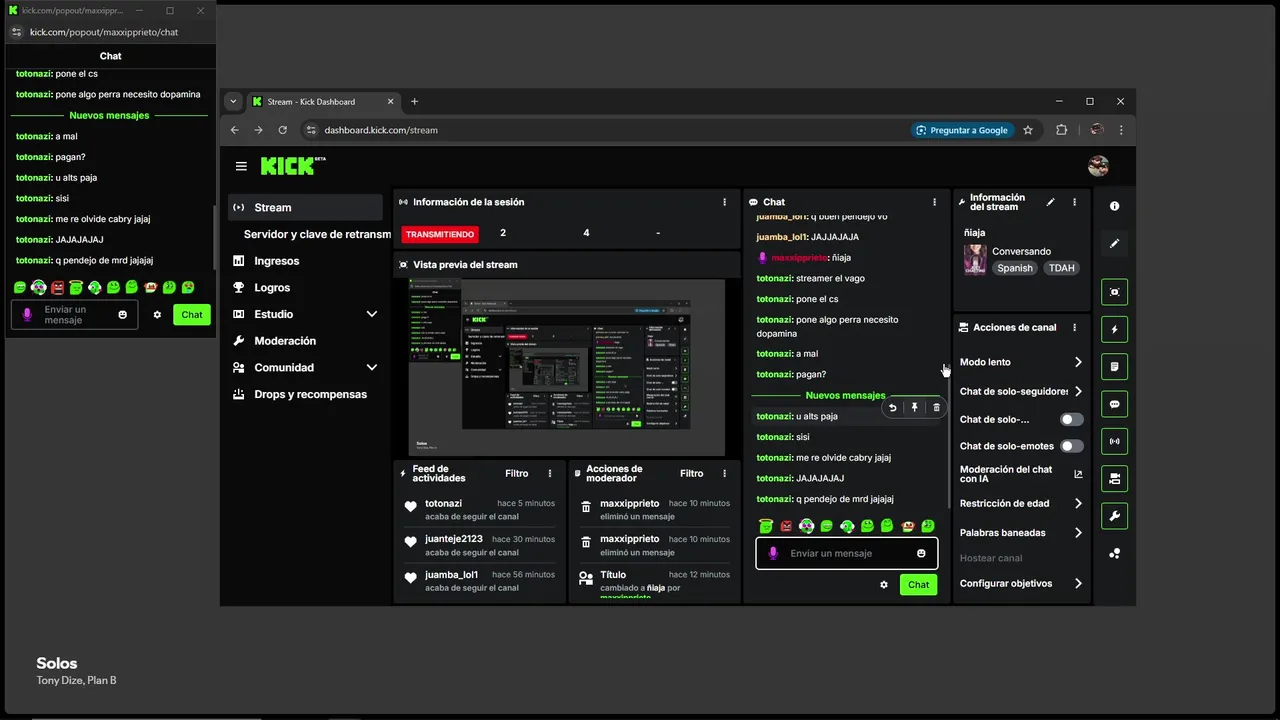
Task: Focus the dashboard Enviar un mensaje field
Action: click(x=846, y=553)
